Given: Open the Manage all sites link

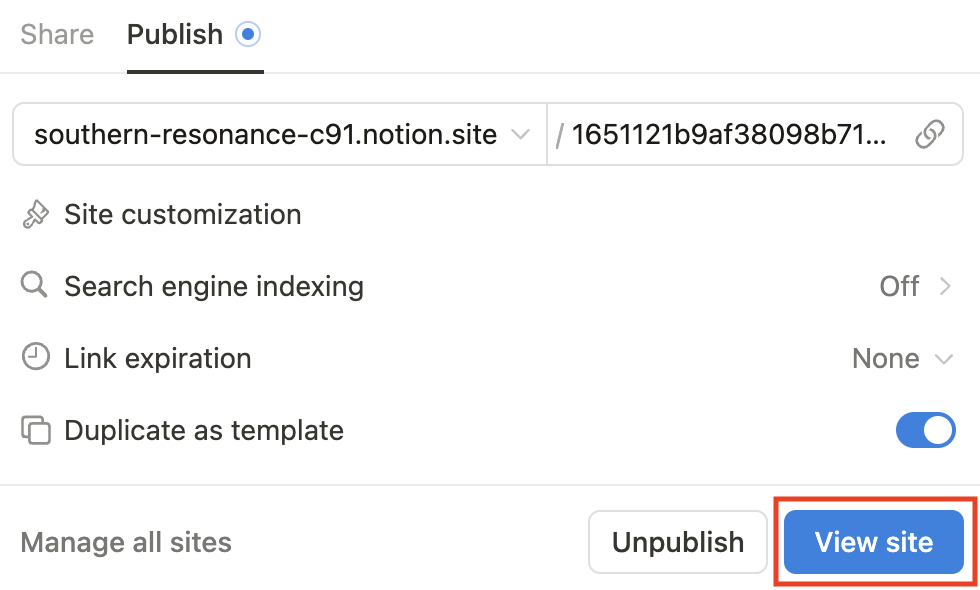Looking at the screenshot, I should click(x=126, y=542).
